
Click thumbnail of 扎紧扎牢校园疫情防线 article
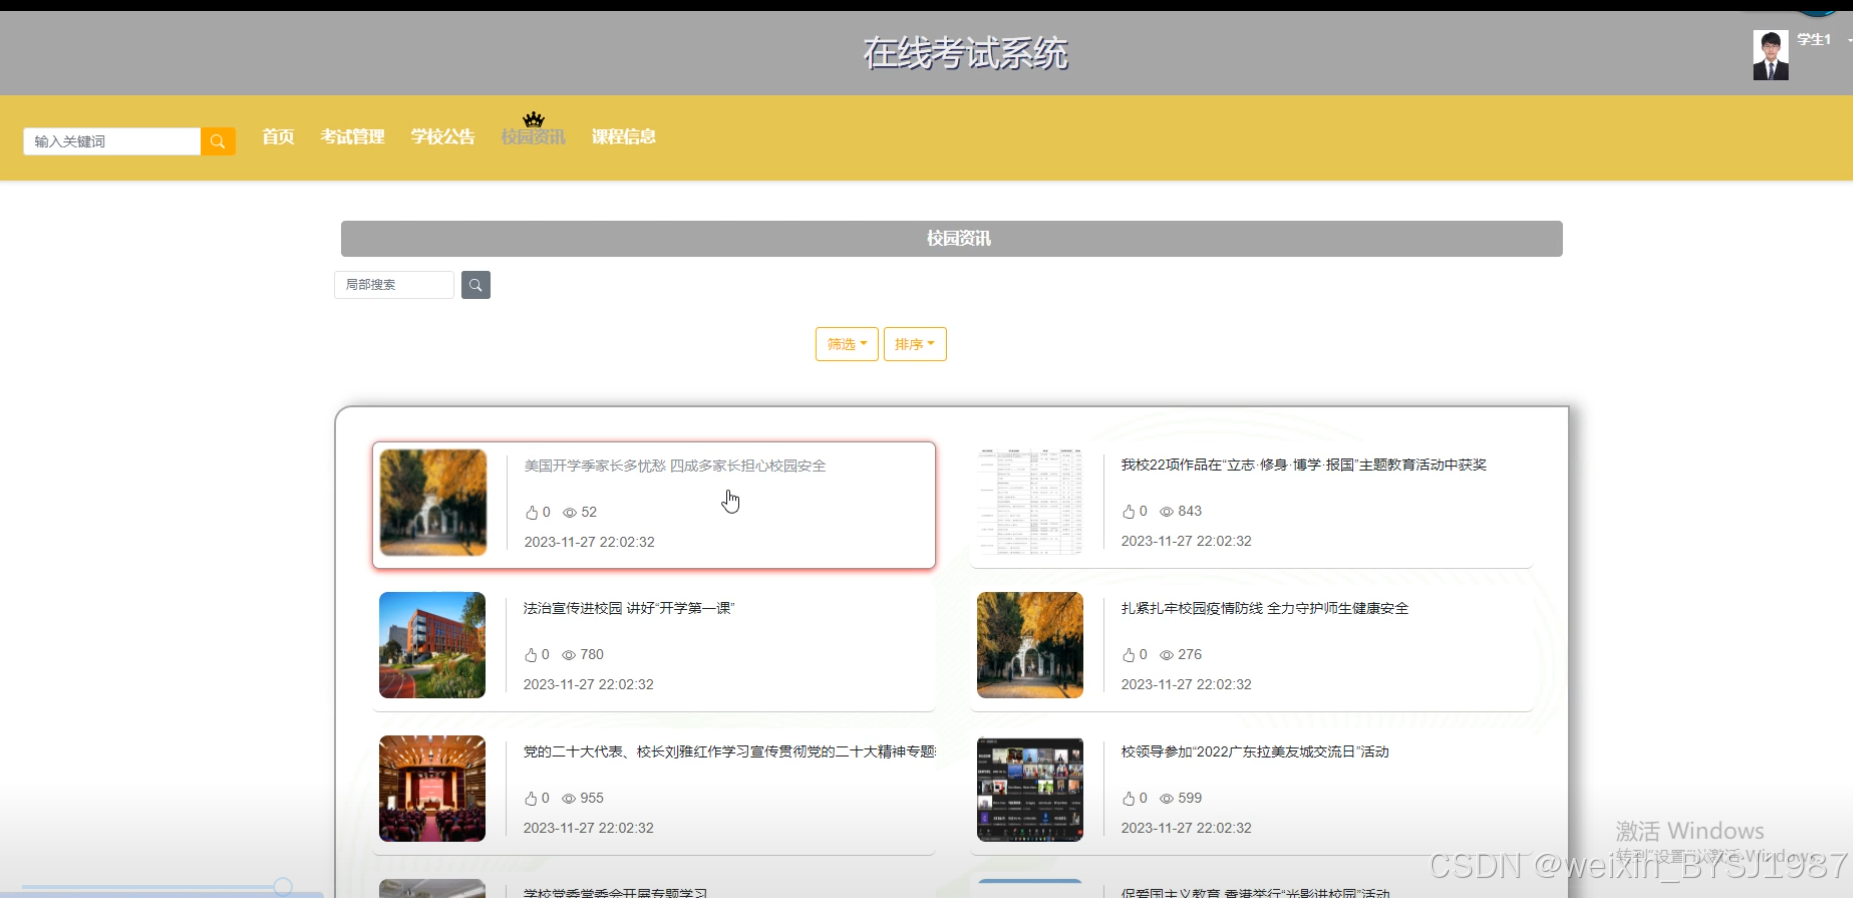coord(1030,645)
